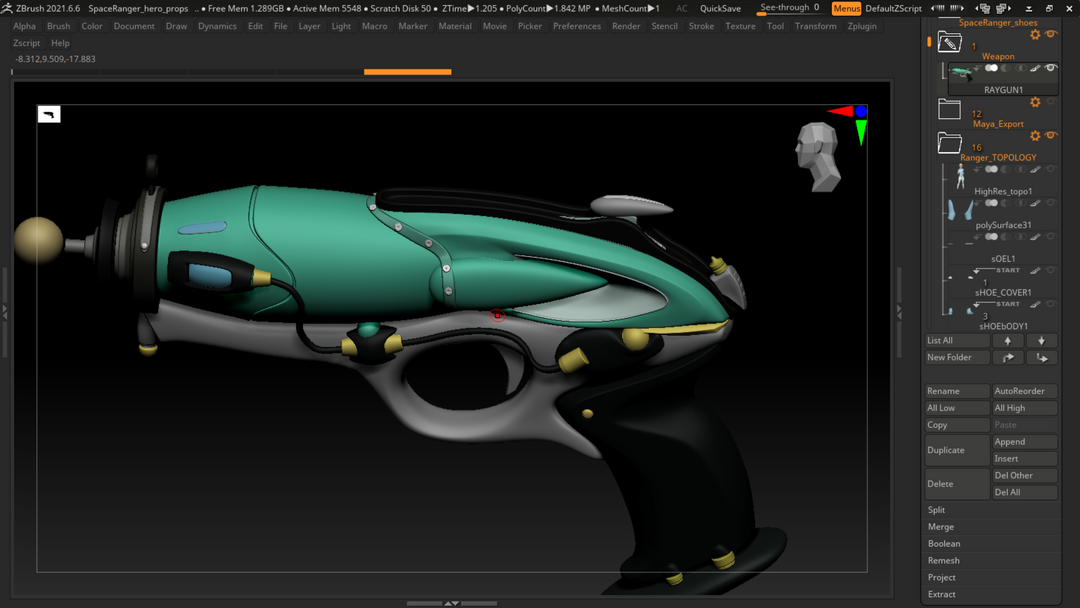Image resolution: width=1080 pixels, height=608 pixels.
Task: Hide RAYGUN1 using its eye visibility toggle
Action: (1049, 69)
